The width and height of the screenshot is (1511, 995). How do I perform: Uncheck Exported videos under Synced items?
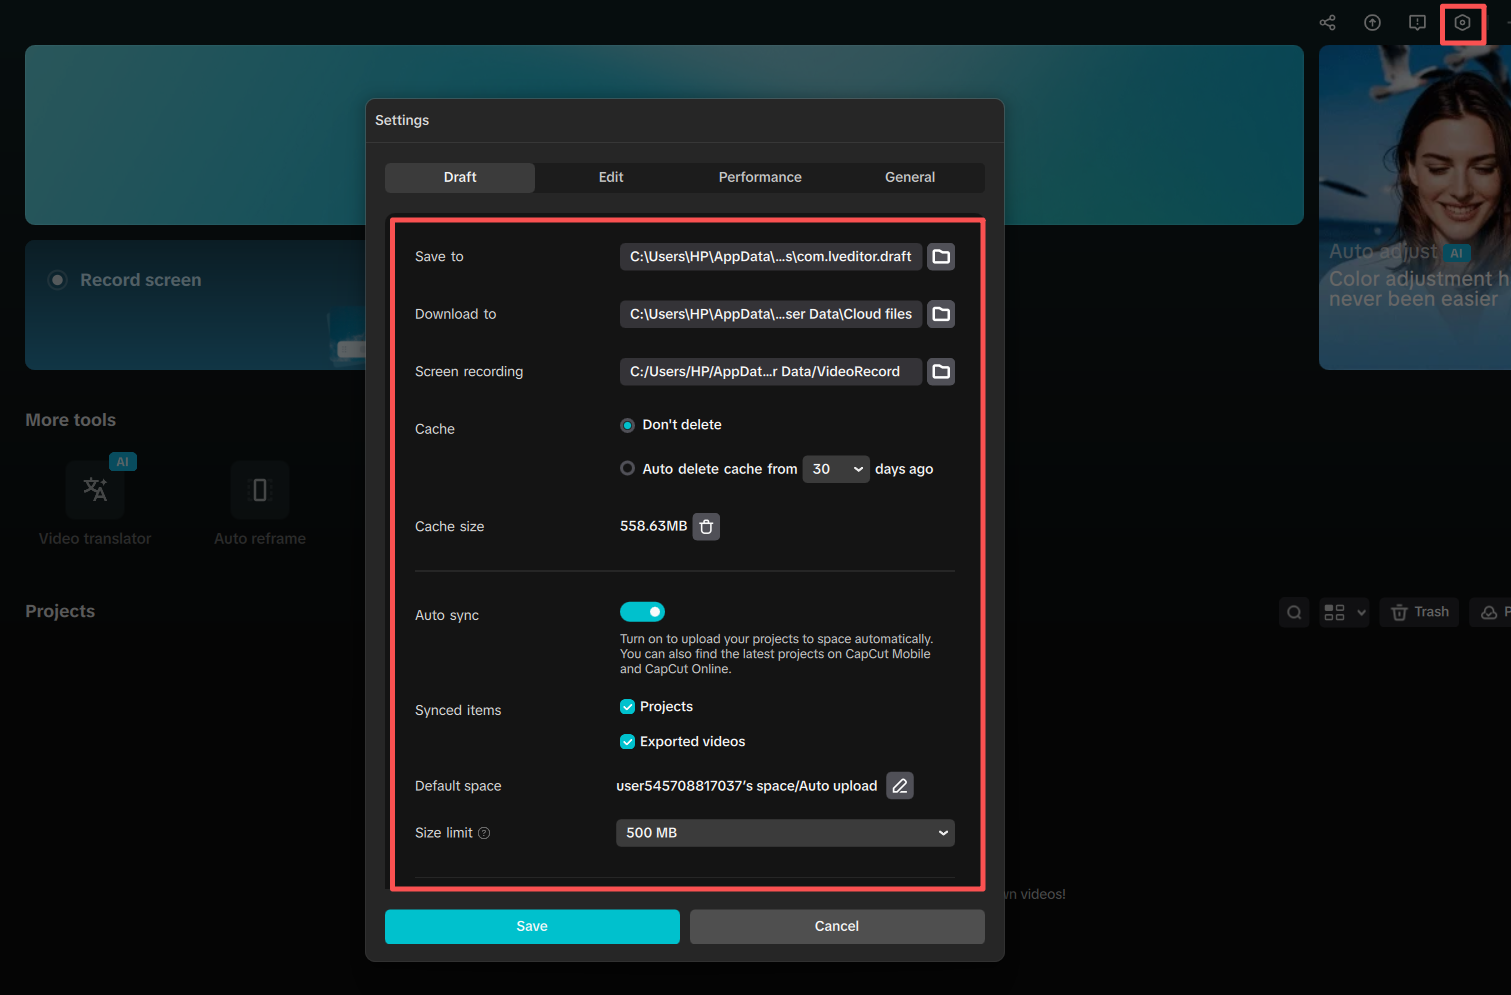pyautogui.click(x=627, y=741)
